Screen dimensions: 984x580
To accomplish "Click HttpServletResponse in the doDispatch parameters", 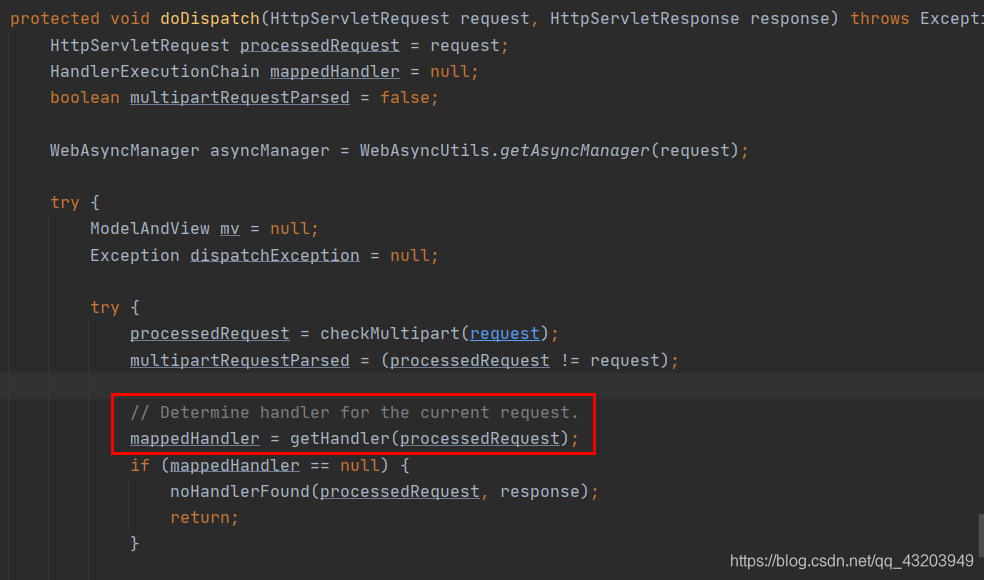I will point(644,19).
